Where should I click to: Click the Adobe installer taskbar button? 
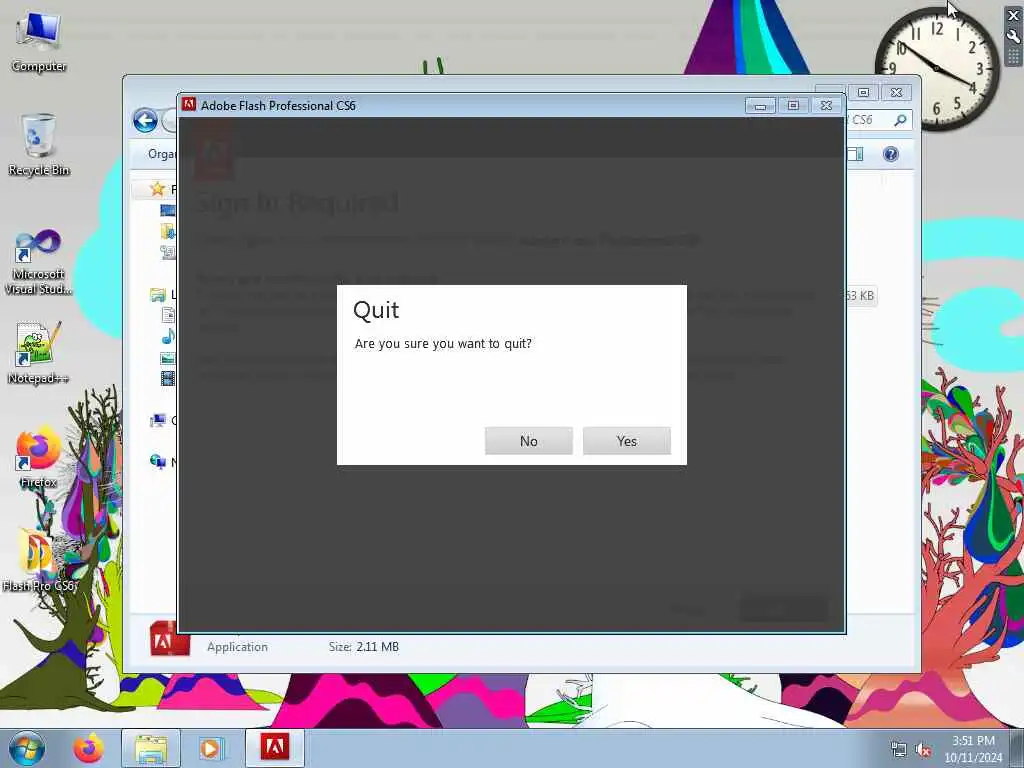click(275, 748)
